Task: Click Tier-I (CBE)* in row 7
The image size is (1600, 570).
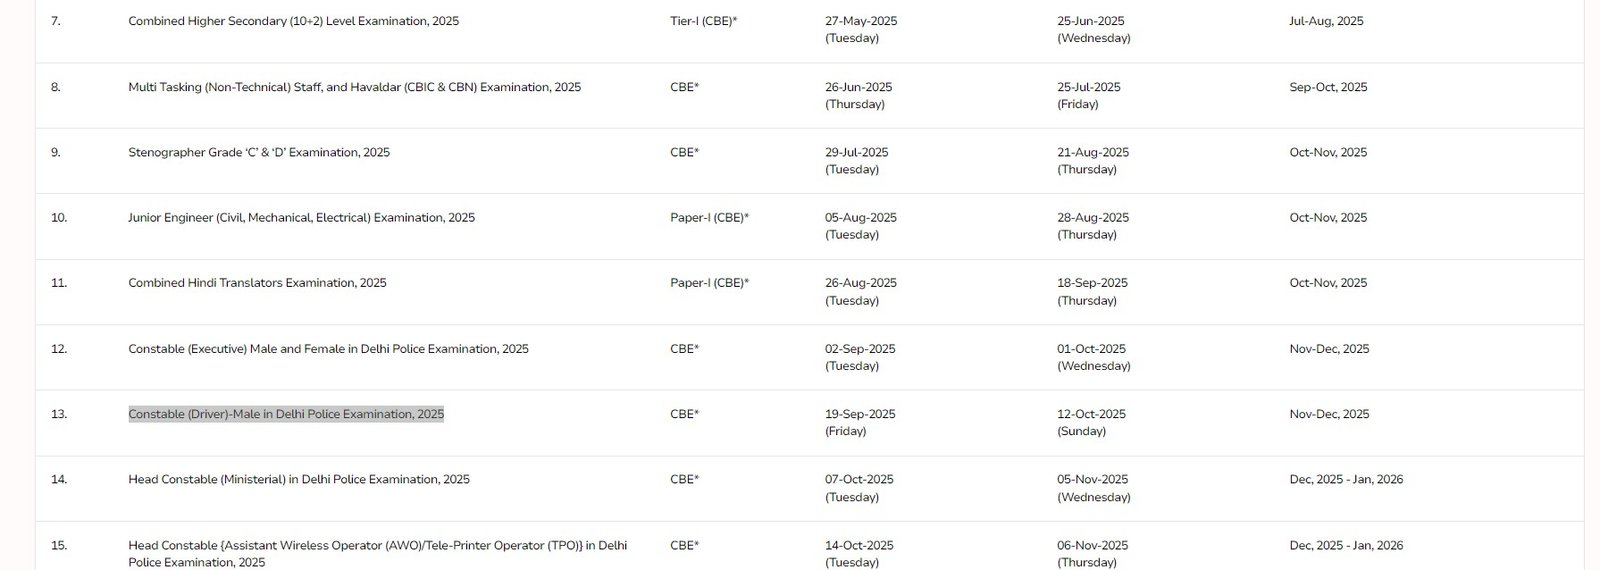Action: coord(704,21)
